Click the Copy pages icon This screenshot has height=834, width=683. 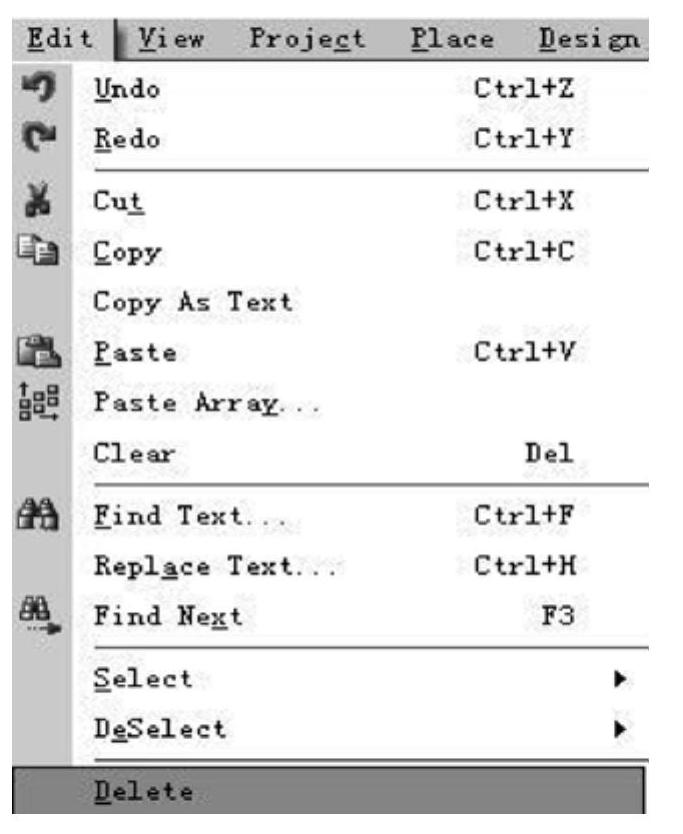(x=38, y=249)
